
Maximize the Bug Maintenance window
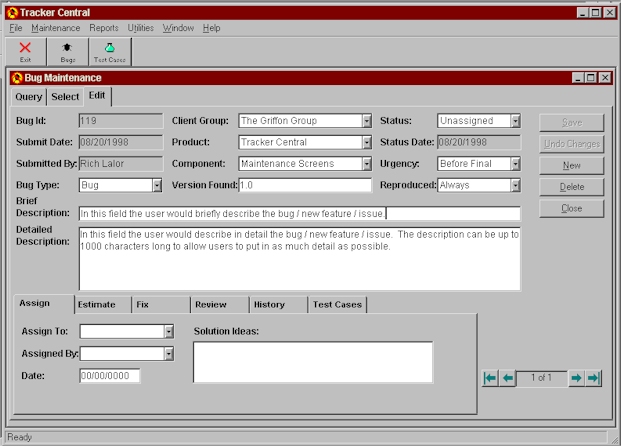pos(591,78)
